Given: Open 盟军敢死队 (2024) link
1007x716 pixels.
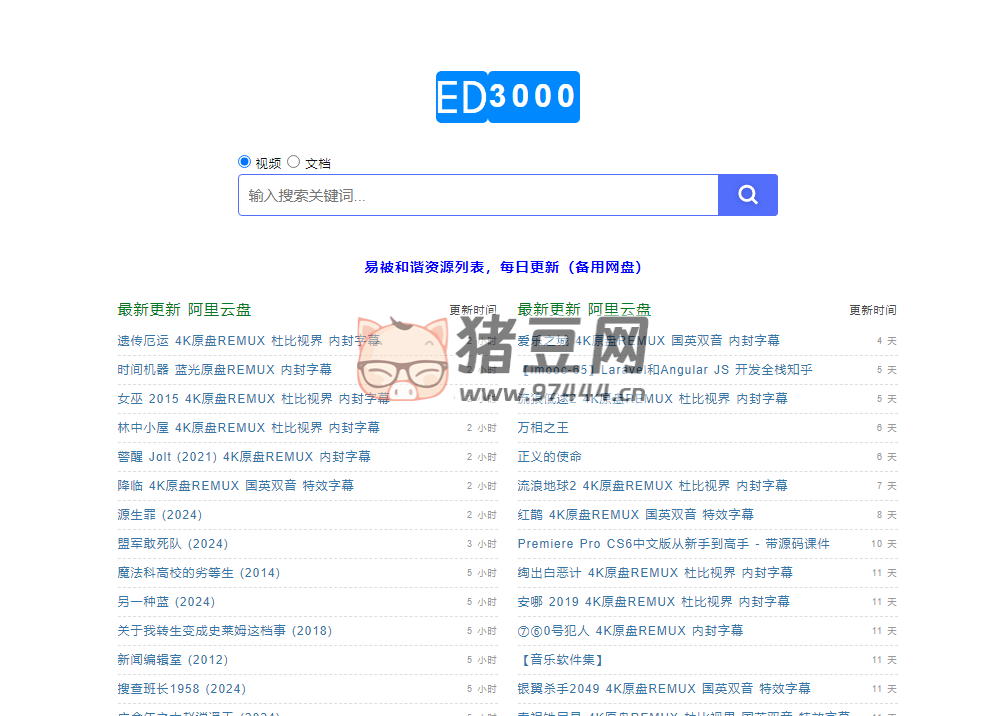Looking at the screenshot, I should (x=173, y=544).
